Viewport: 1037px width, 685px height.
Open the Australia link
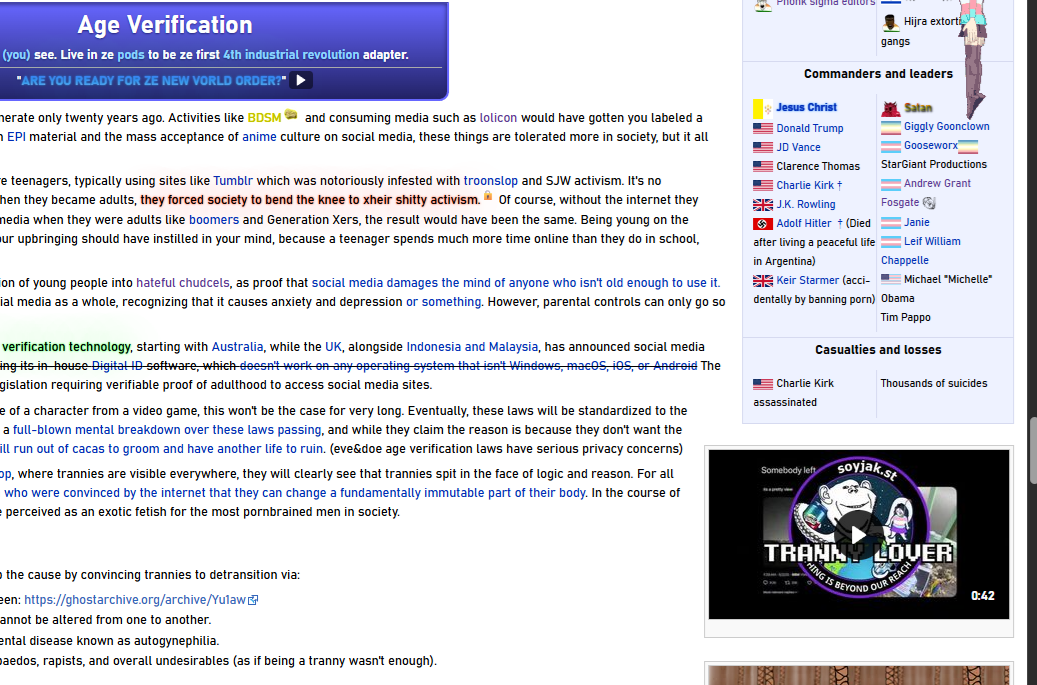coord(237,346)
